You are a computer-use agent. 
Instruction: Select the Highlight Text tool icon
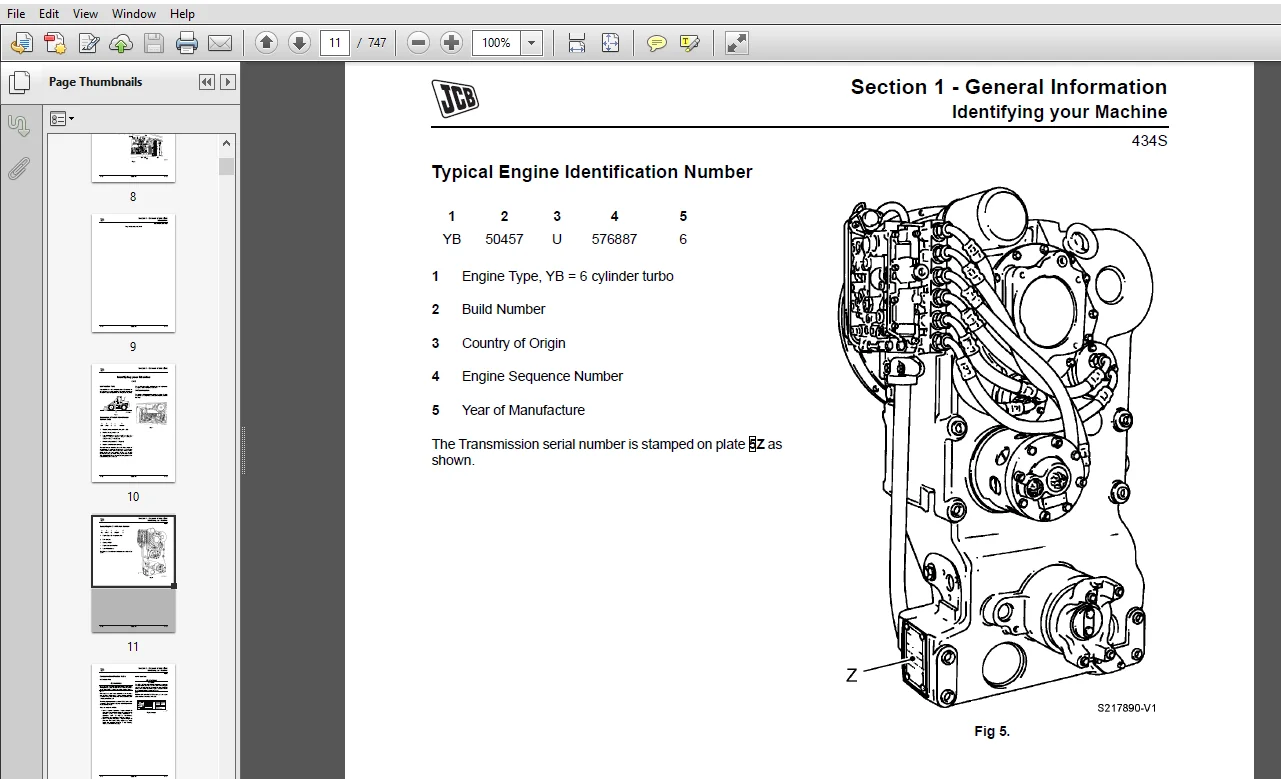[689, 43]
